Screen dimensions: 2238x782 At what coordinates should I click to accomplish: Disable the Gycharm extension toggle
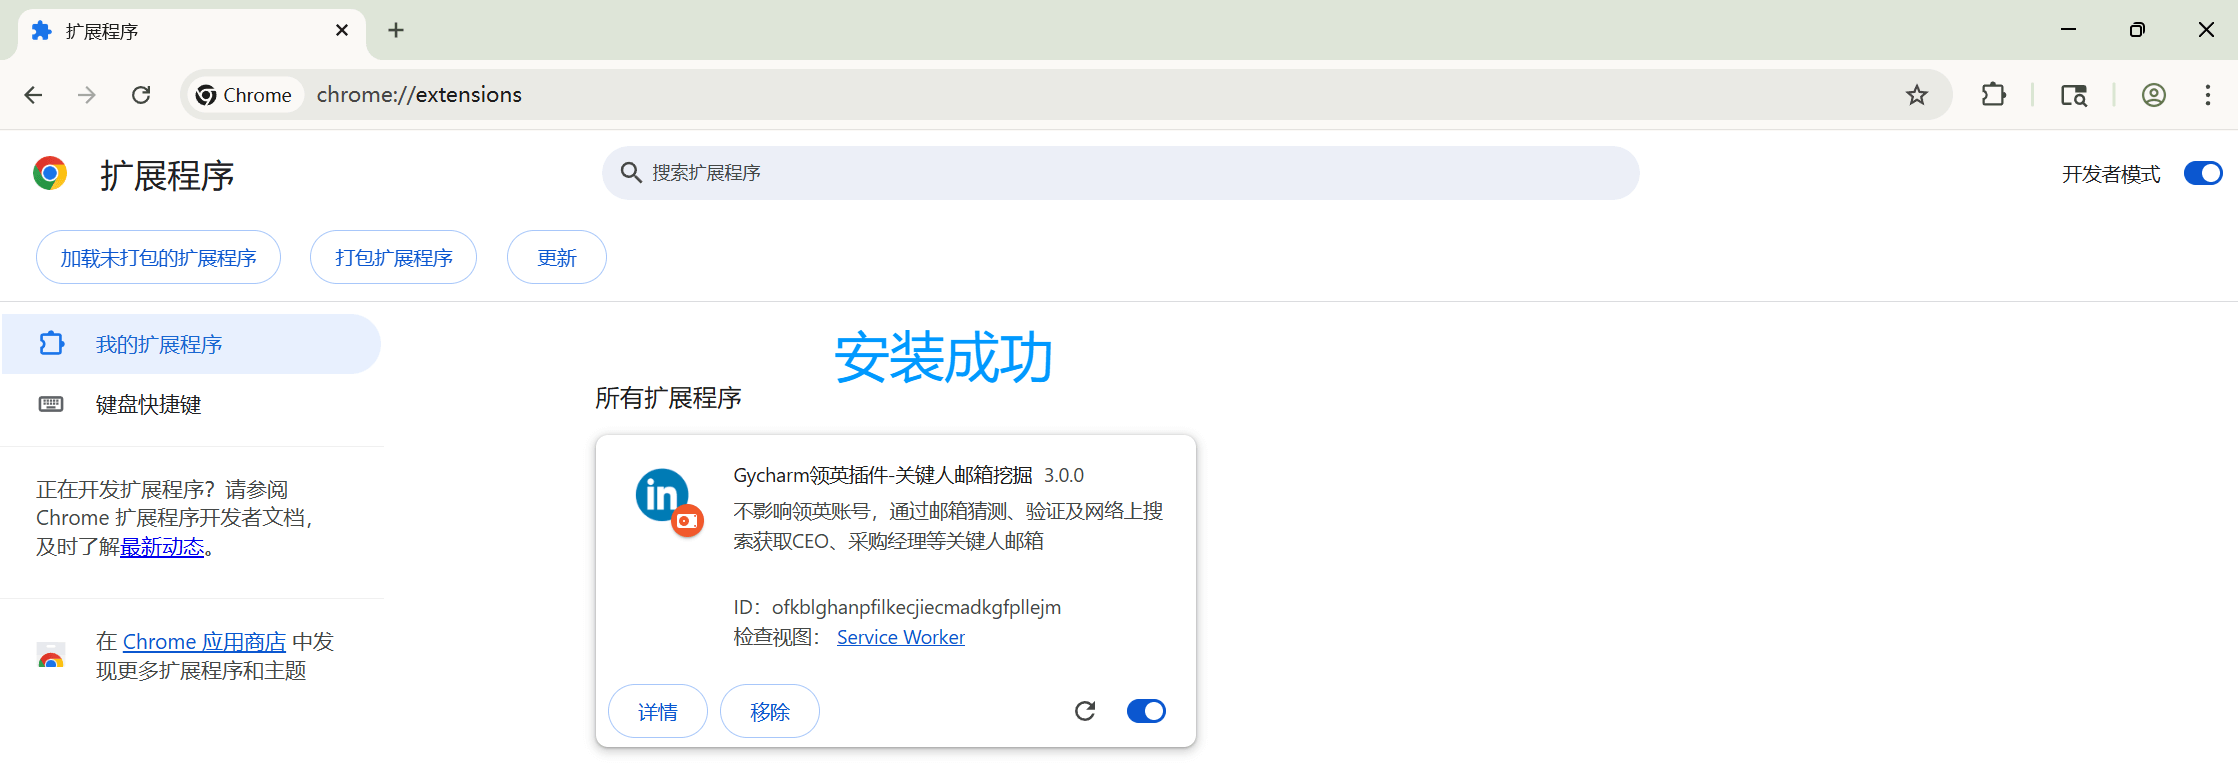point(1146,711)
